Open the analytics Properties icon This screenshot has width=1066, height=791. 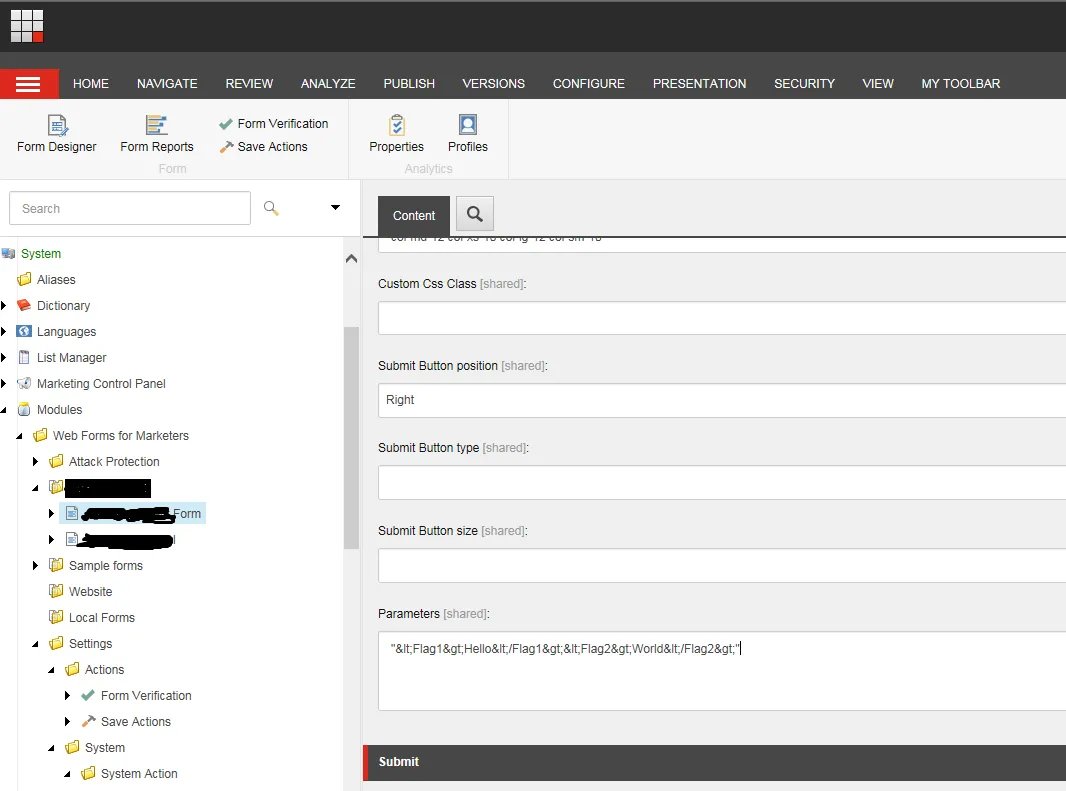(x=396, y=134)
